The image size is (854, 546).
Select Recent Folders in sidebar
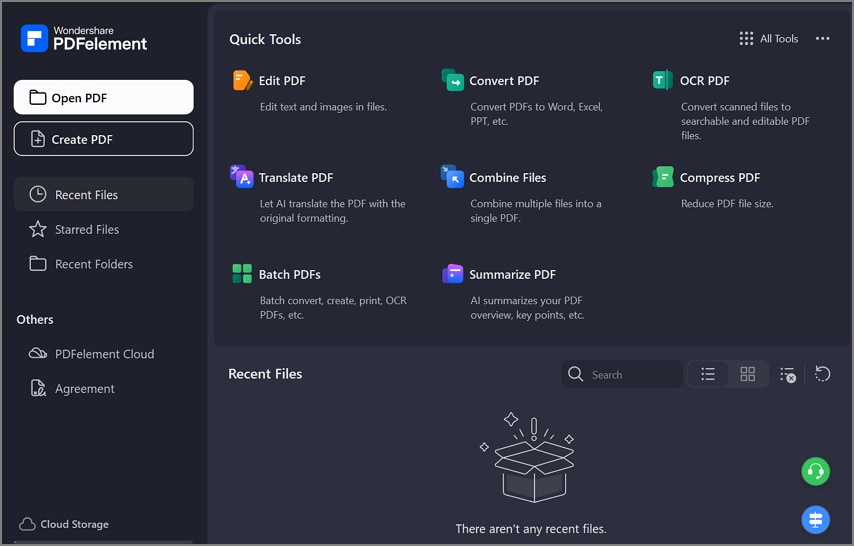[x=103, y=264]
